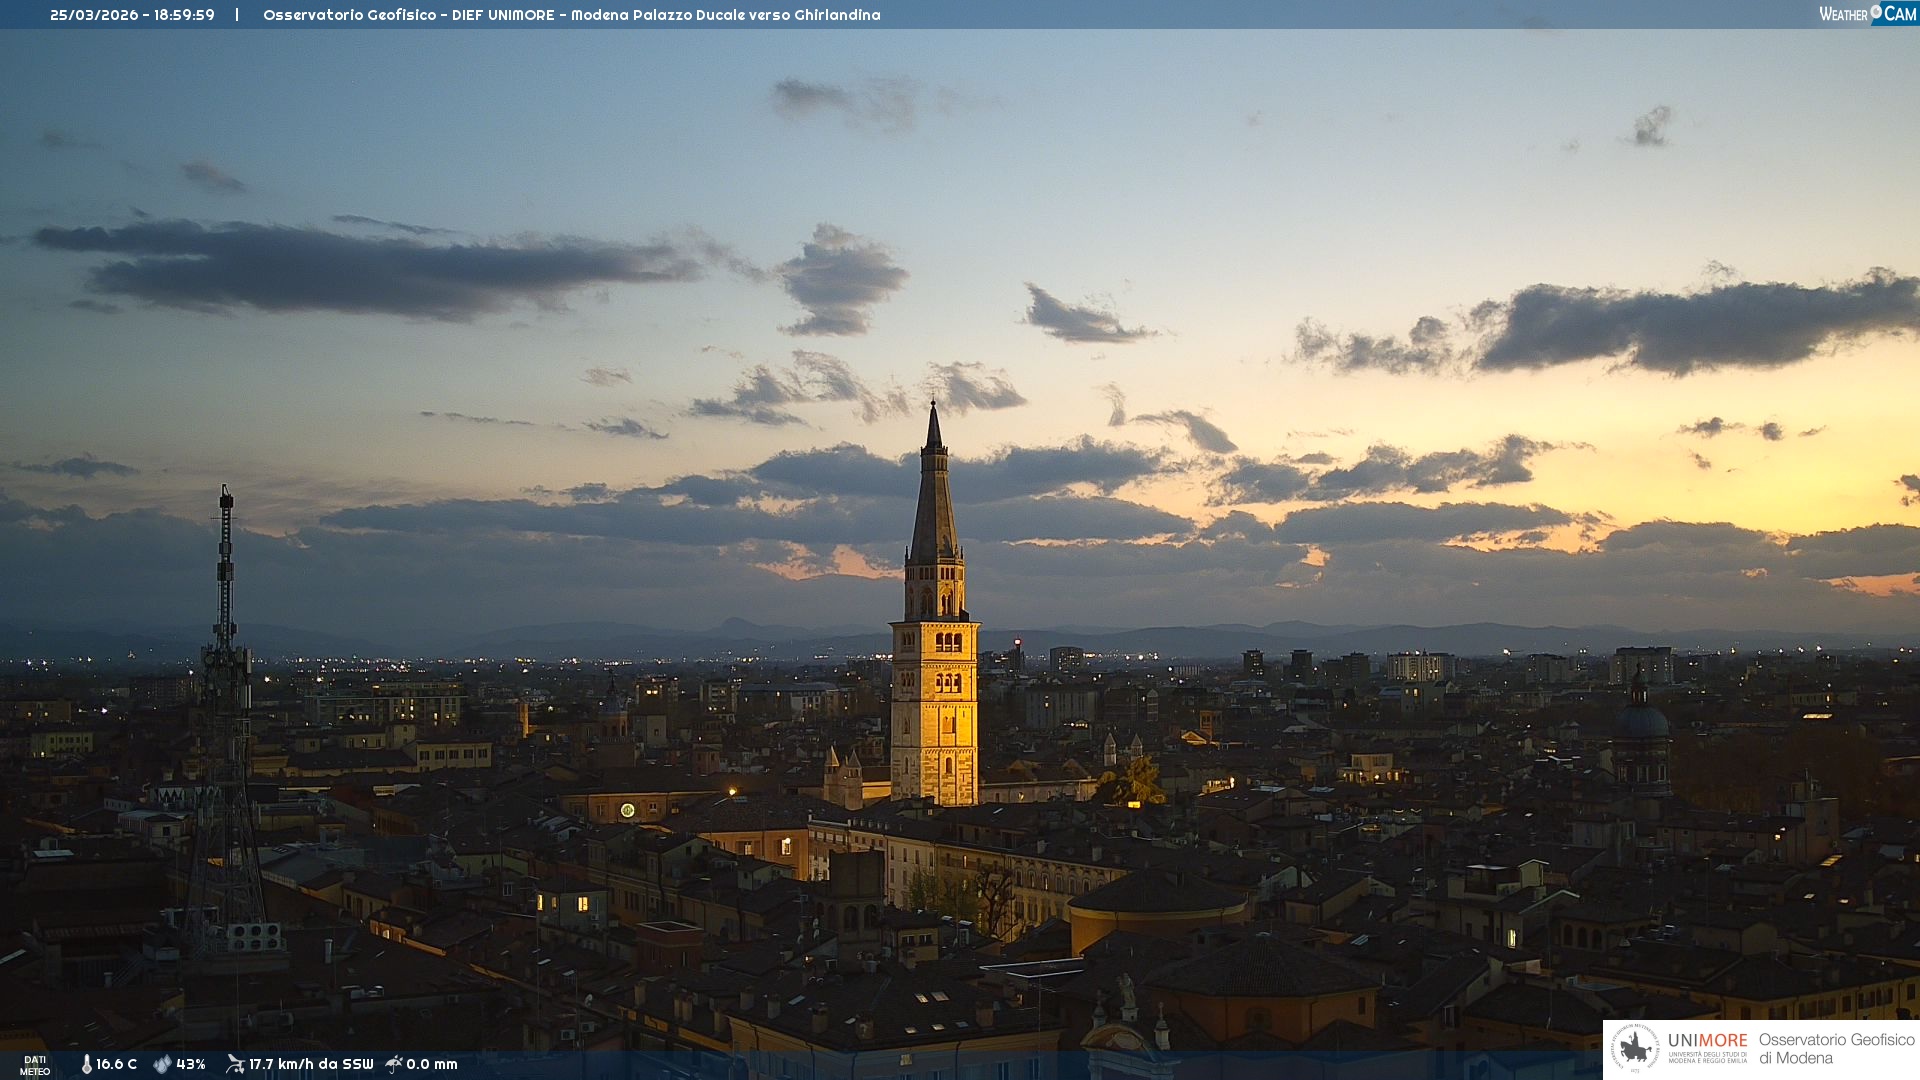Screen dimensions: 1920x1080
Task: Click the 0.0 mm precipitation reading
Action: pos(432,1064)
